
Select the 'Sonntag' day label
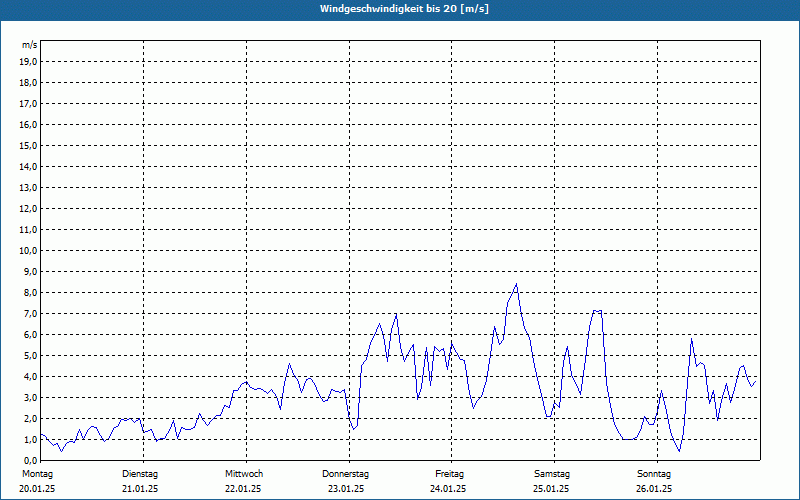[654, 474]
